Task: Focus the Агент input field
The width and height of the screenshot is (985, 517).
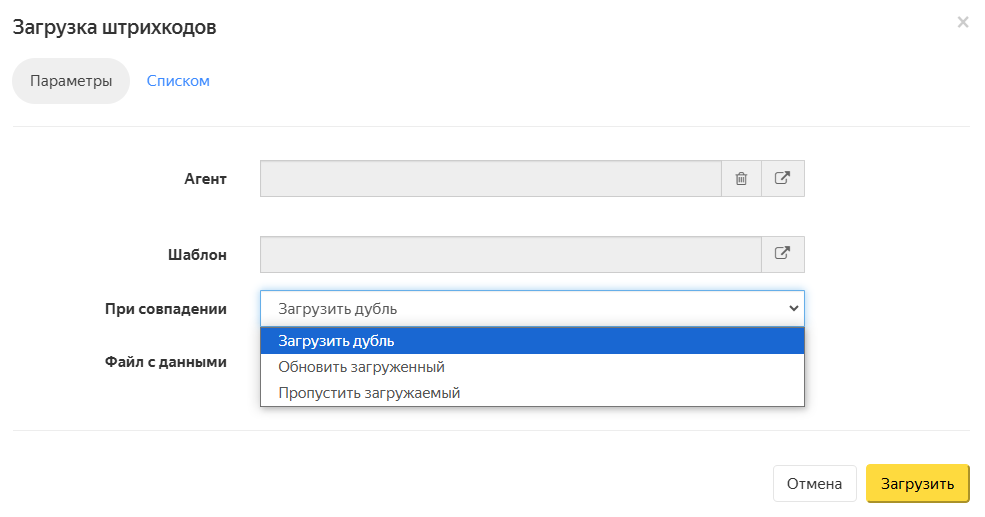Action: tap(490, 179)
